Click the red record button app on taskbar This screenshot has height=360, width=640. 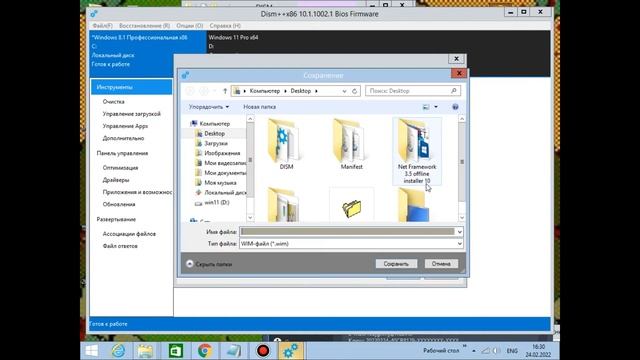pos(263,351)
